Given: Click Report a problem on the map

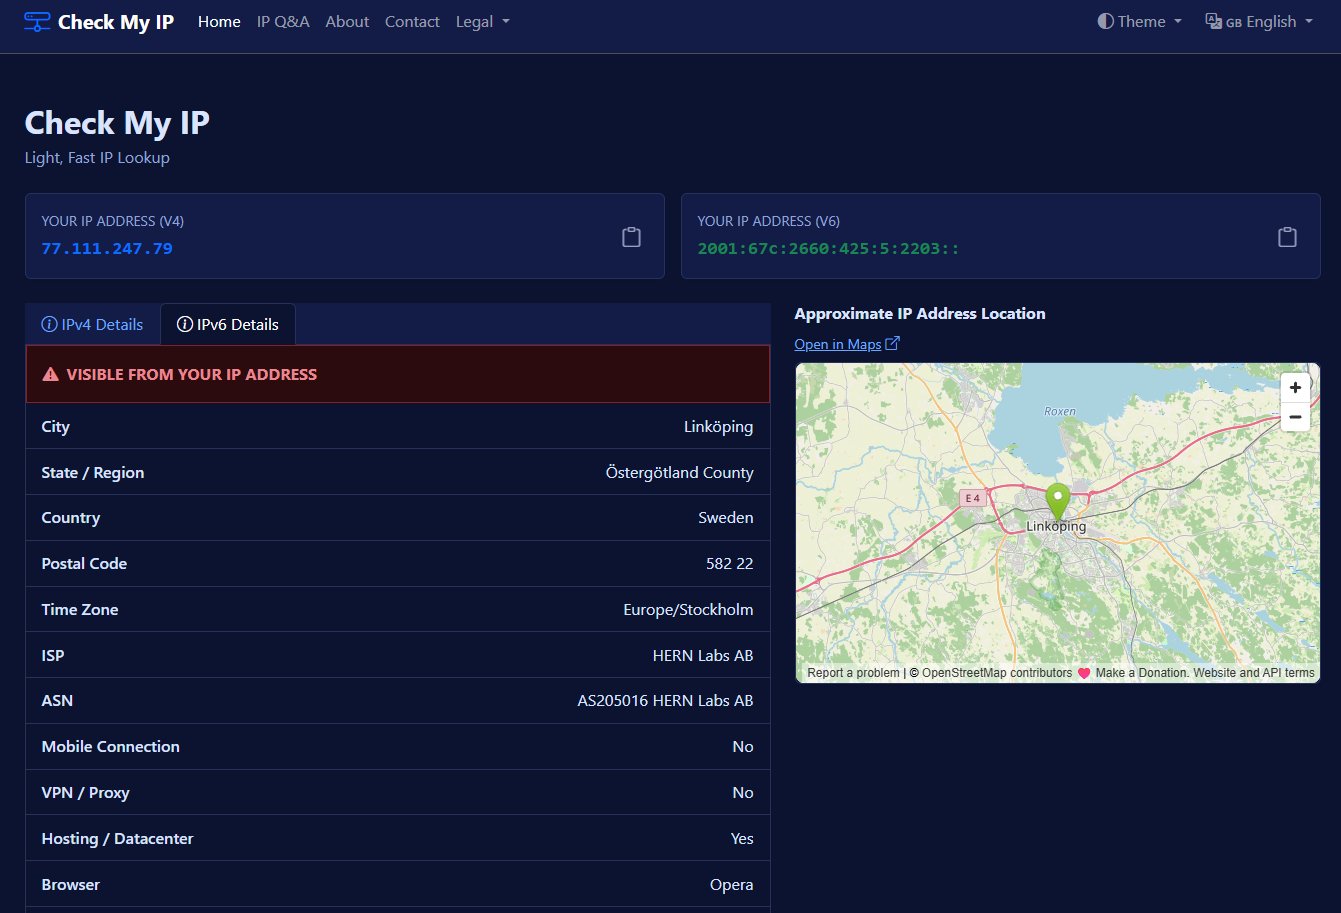Looking at the screenshot, I should [853, 673].
